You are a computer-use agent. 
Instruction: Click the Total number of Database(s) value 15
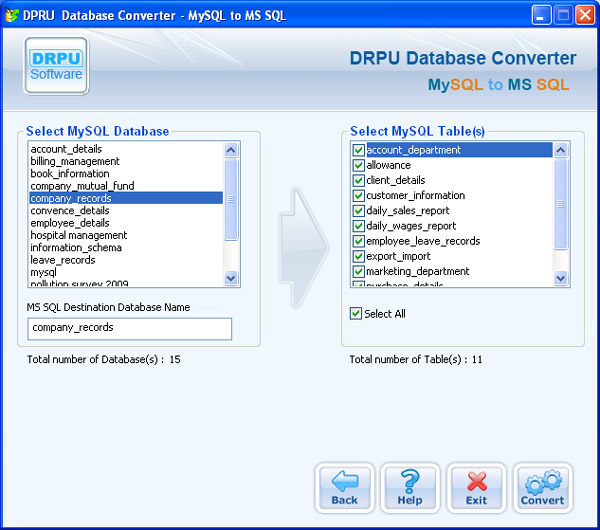coord(175,359)
